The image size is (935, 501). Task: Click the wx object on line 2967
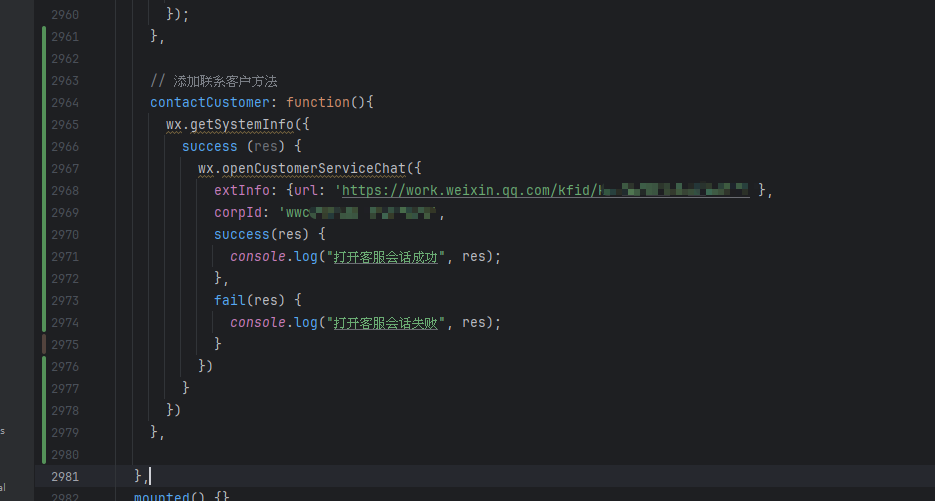[x=206, y=169]
